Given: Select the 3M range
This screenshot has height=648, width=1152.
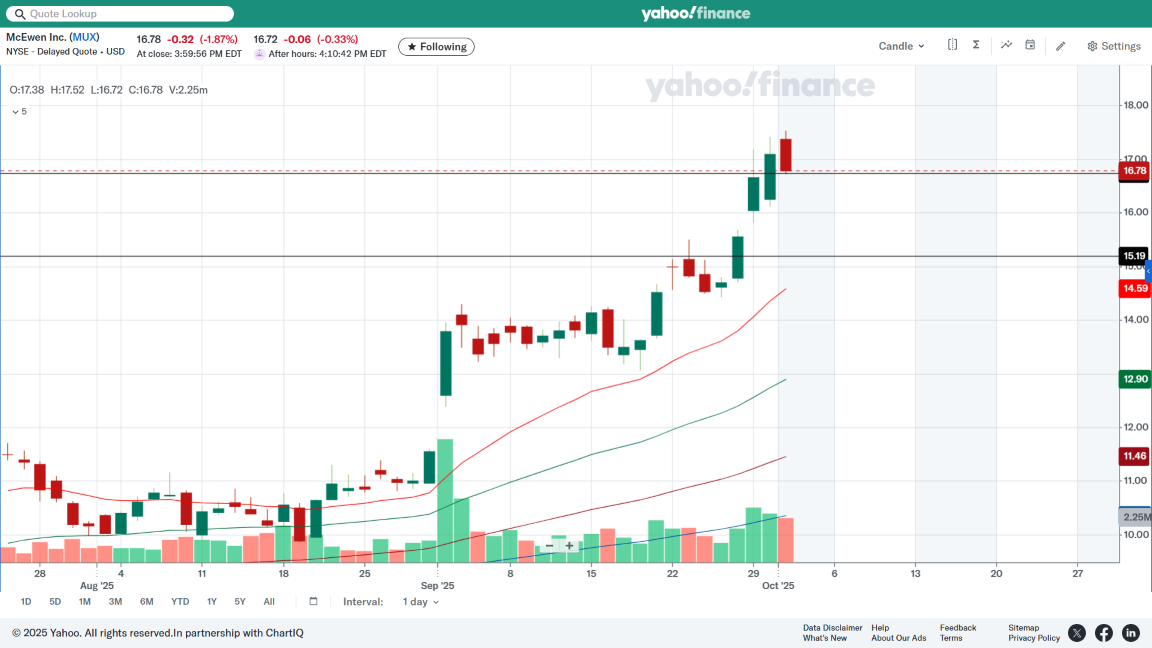Looking at the screenshot, I should coord(115,602).
